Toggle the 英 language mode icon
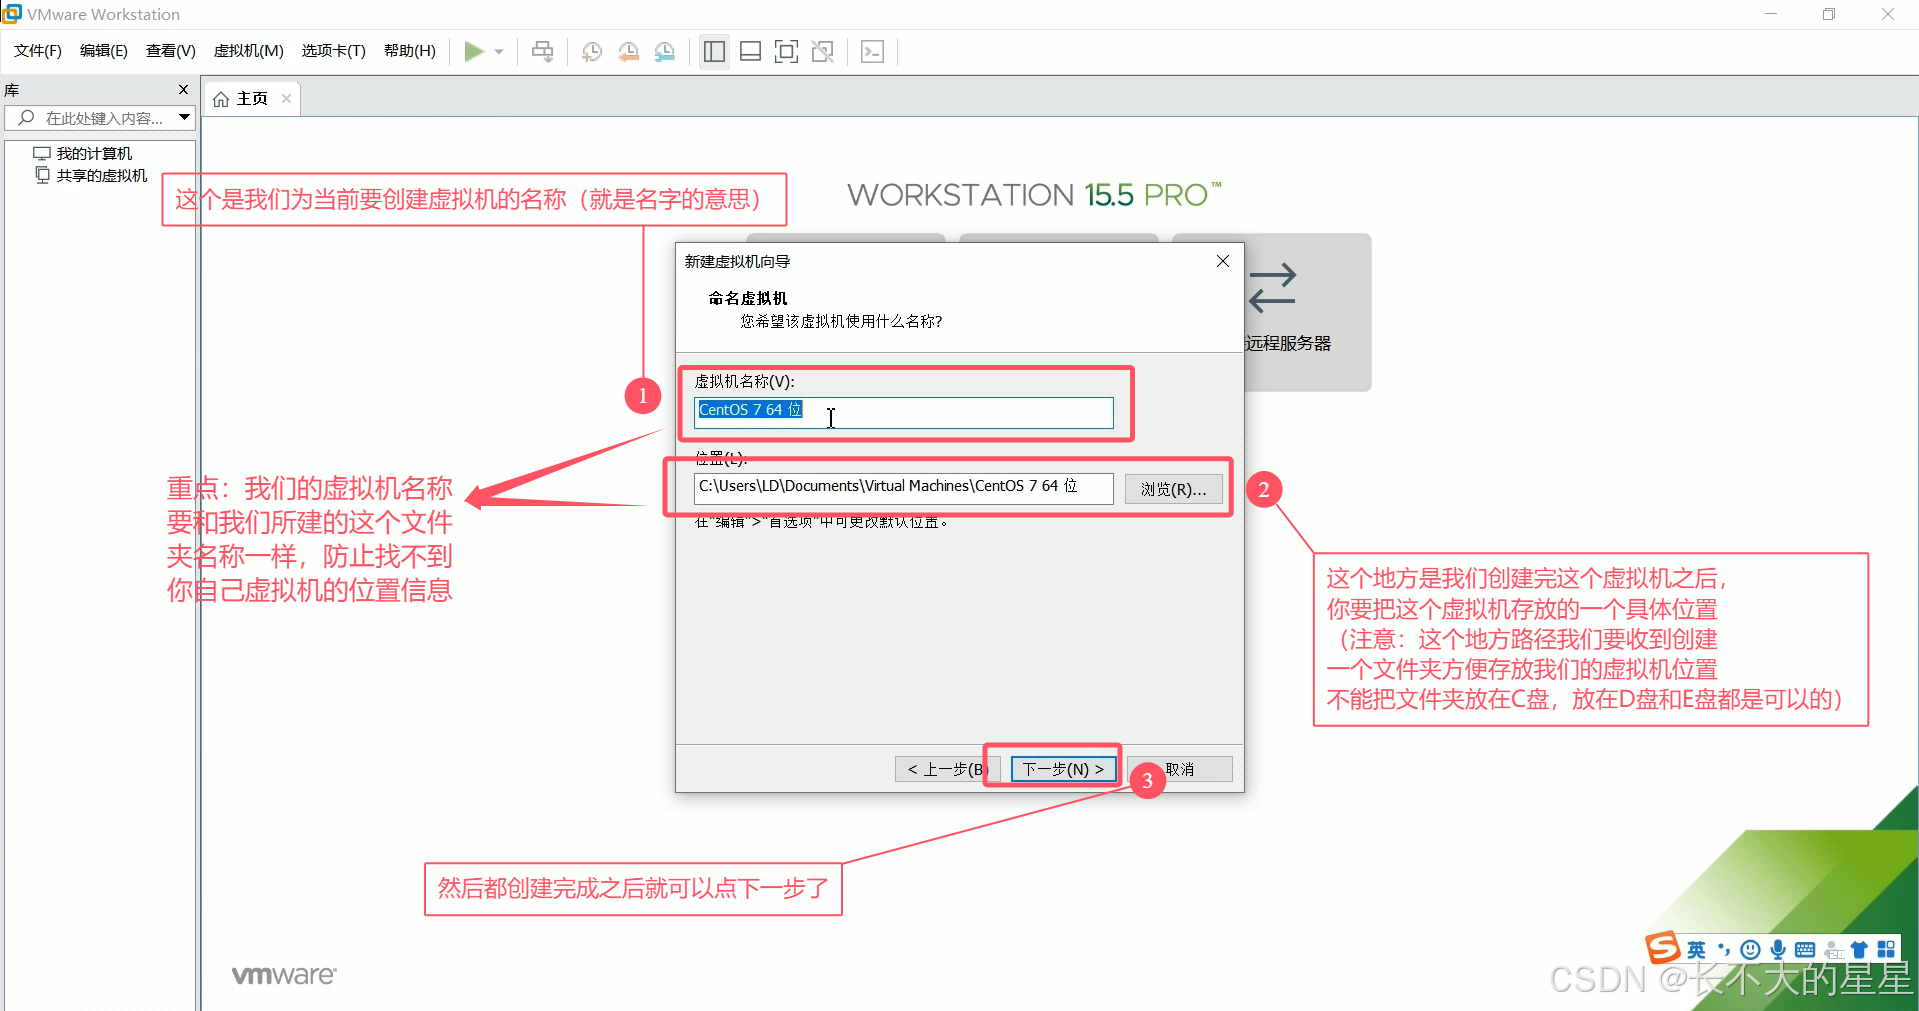 click(x=1697, y=950)
